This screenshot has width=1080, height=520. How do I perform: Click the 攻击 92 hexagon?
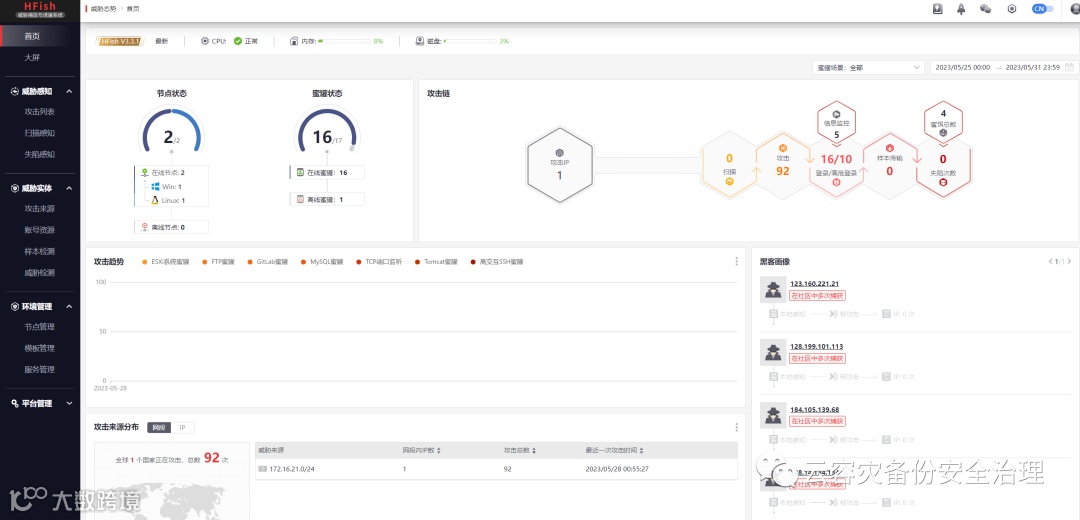click(782, 166)
